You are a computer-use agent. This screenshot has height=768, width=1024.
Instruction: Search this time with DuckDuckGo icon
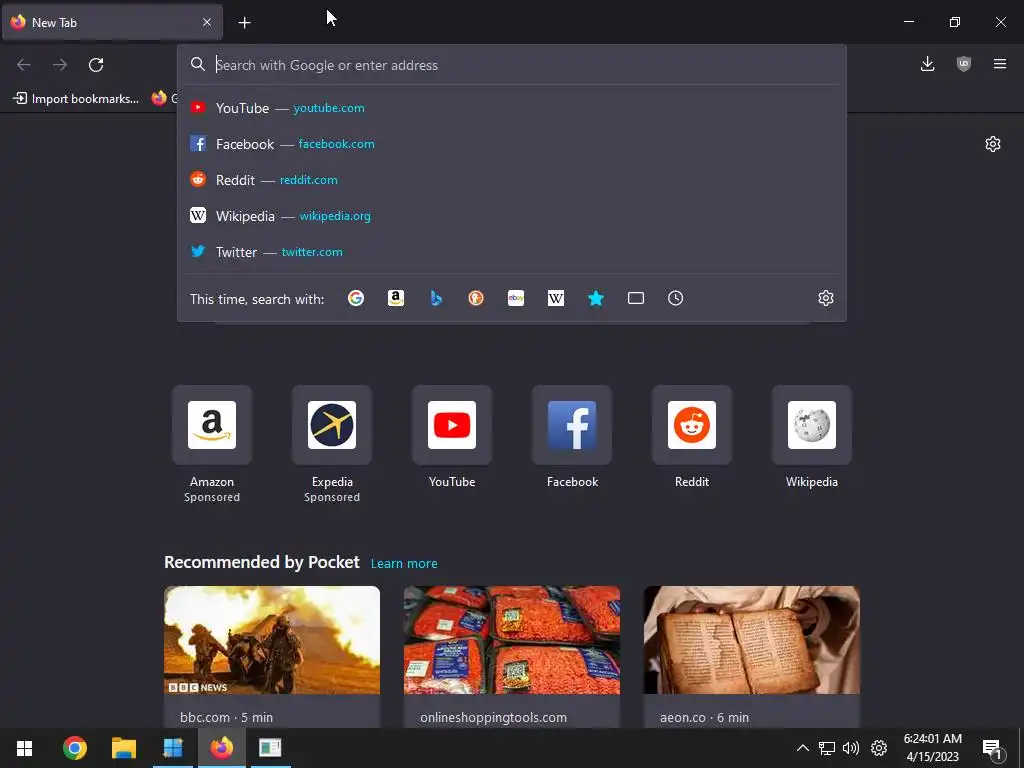(x=476, y=298)
